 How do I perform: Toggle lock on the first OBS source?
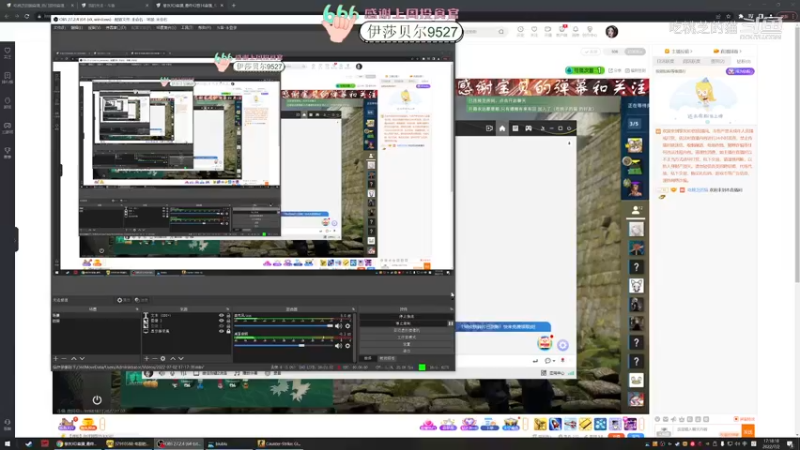tap(228, 315)
